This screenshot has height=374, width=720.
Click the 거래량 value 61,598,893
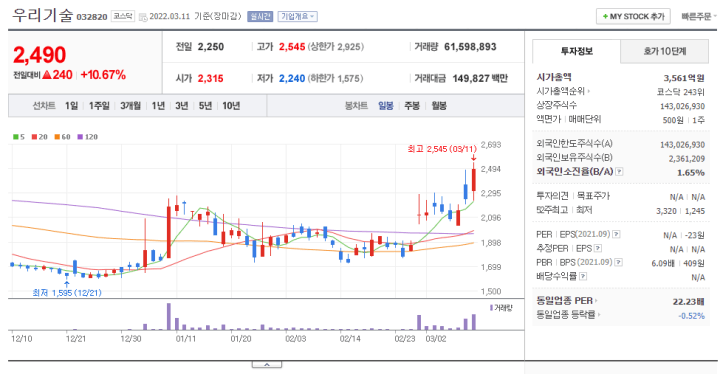[x=470, y=47]
